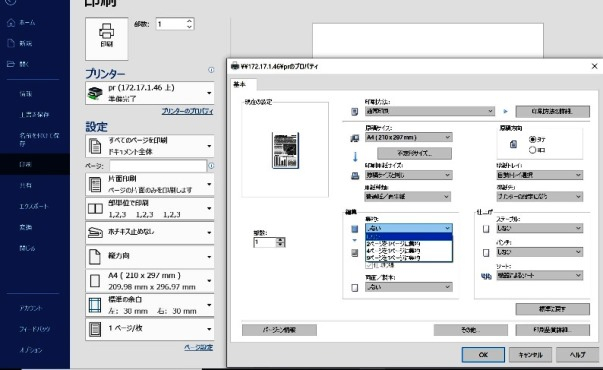This screenshot has height=370, width=603.
Task: Click the info icon beside the ページ field
Action: (x=211, y=166)
